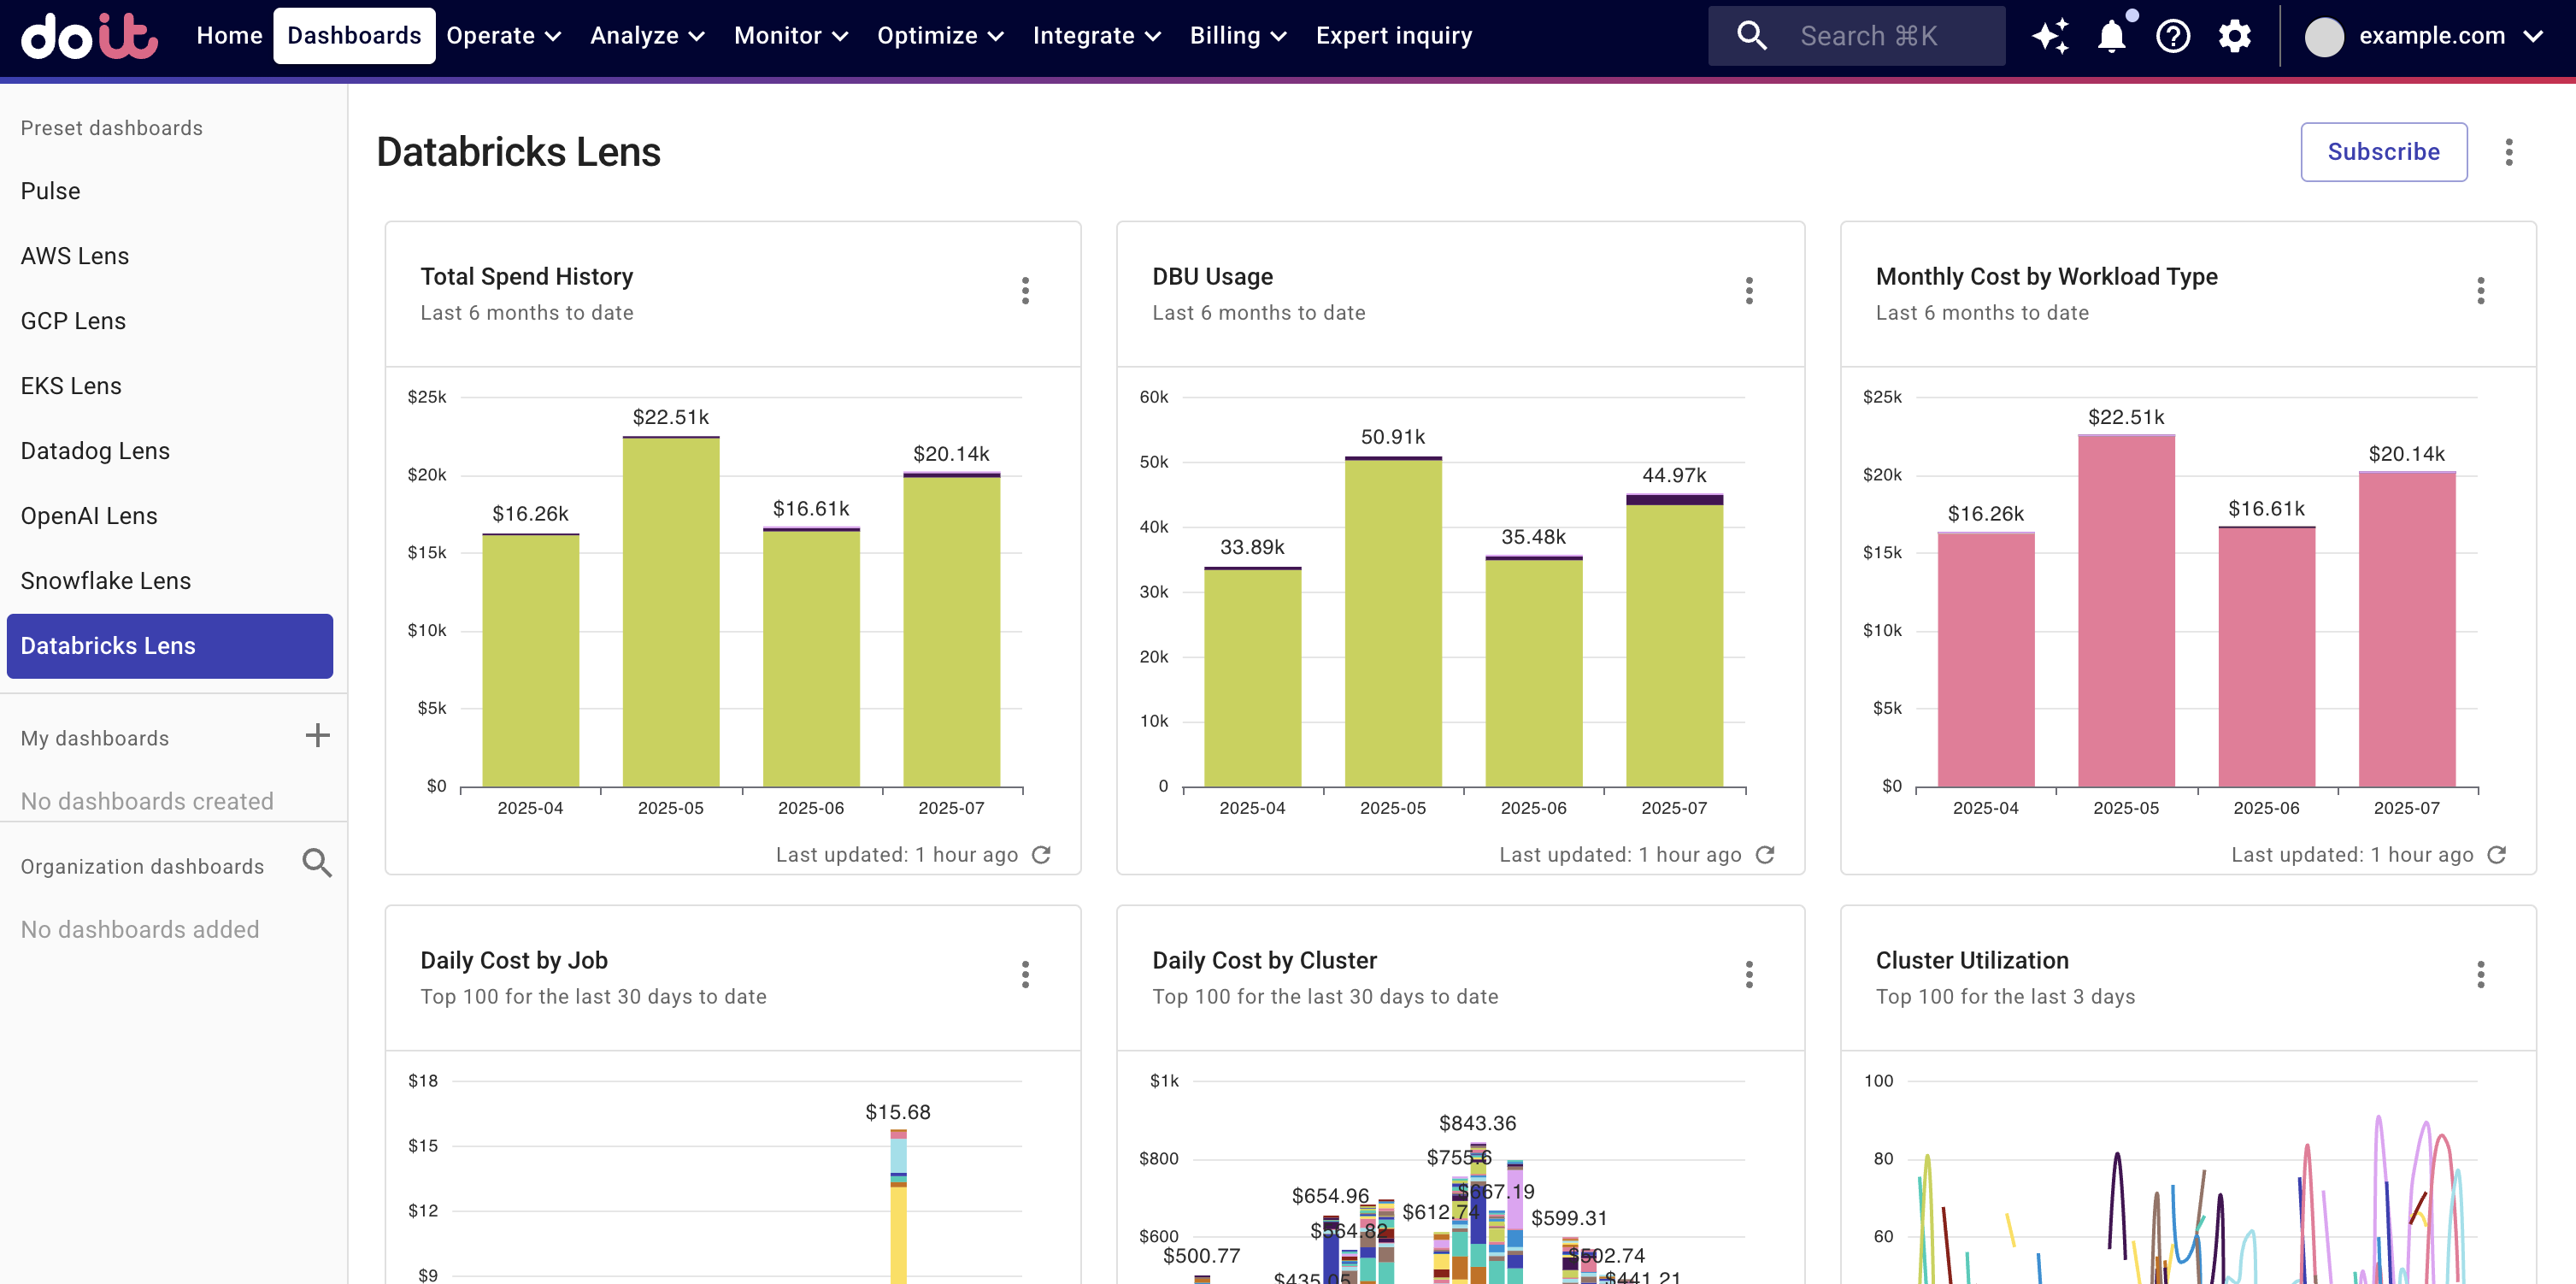Open Monthly Cost by Workload Type menu
This screenshot has width=2576, height=1284.
pyautogui.click(x=2480, y=291)
